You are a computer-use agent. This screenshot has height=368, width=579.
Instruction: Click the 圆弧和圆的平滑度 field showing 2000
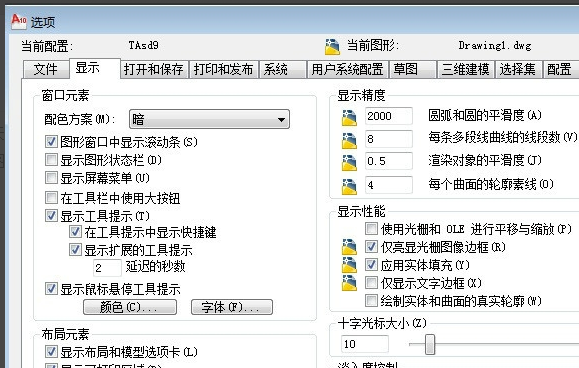[x=388, y=116]
